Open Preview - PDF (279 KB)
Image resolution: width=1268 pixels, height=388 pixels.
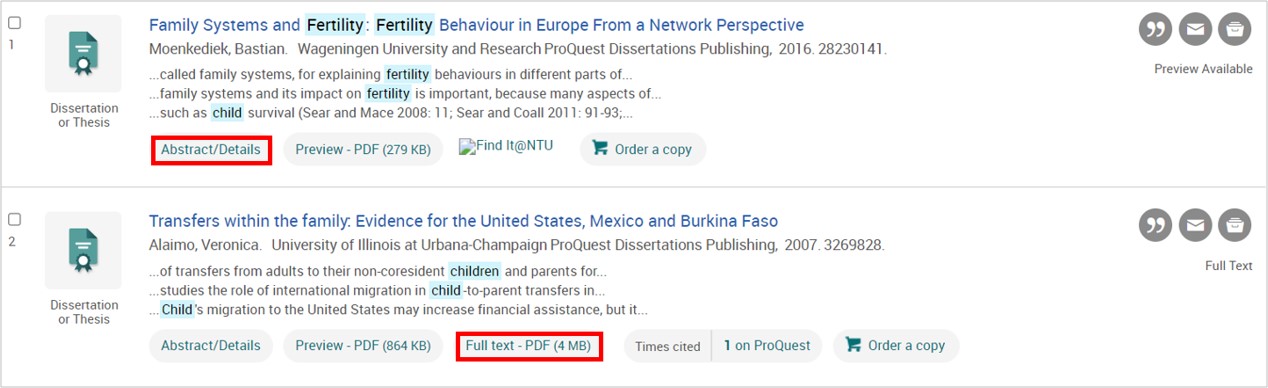coord(363,150)
